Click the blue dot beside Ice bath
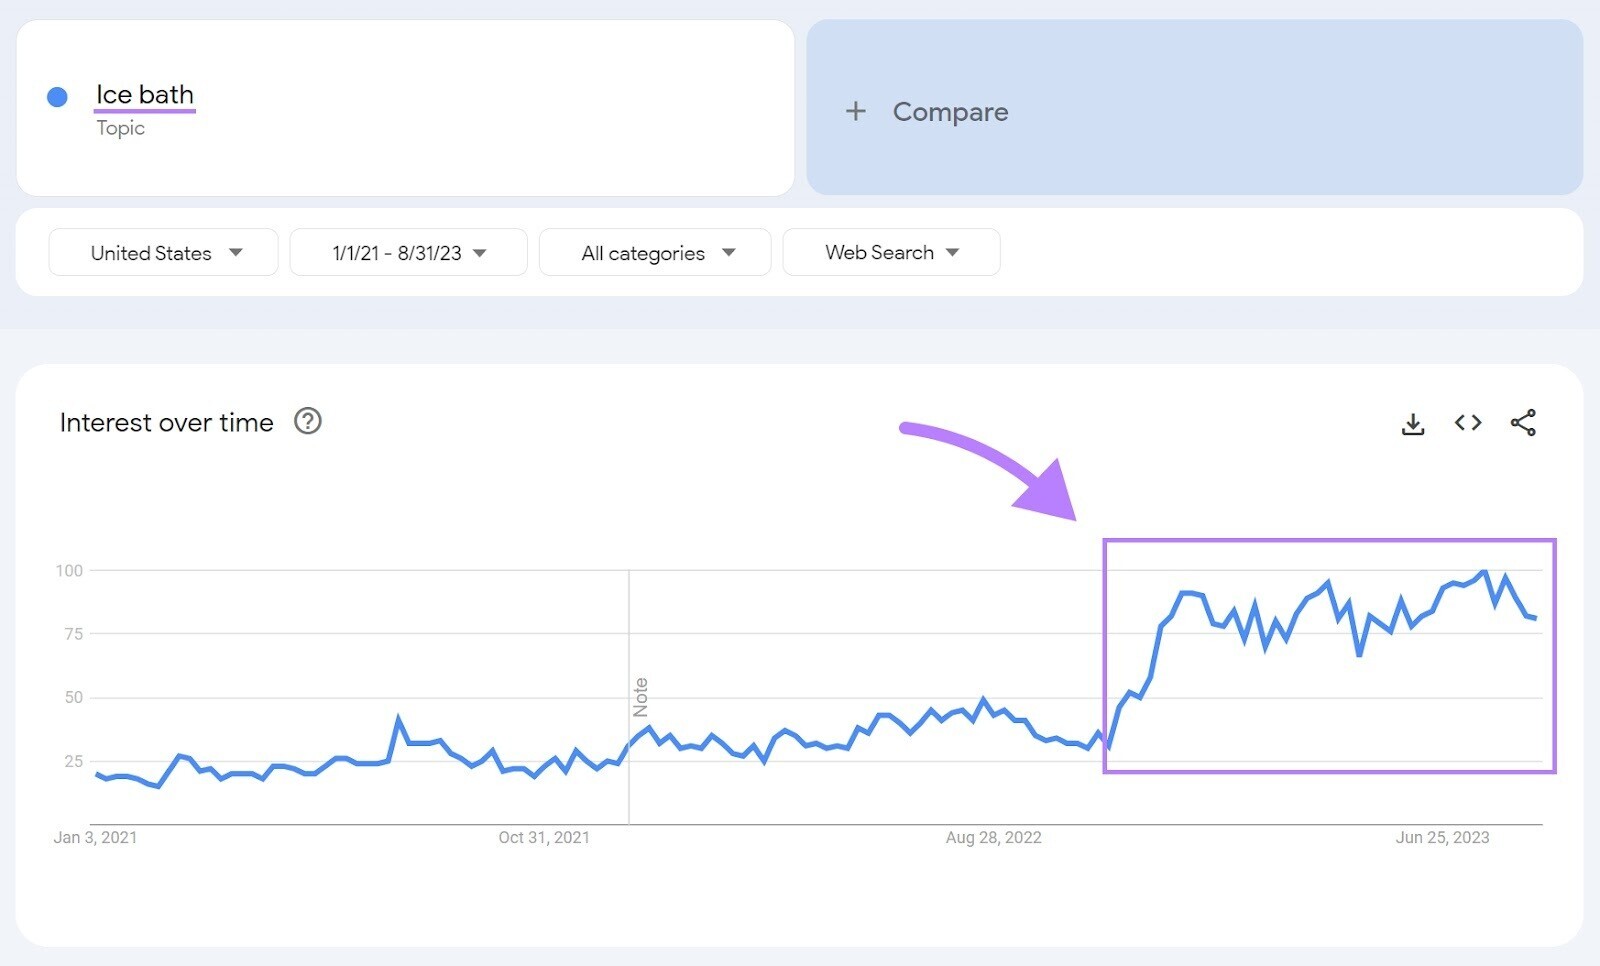1600x966 pixels. coord(58,96)
